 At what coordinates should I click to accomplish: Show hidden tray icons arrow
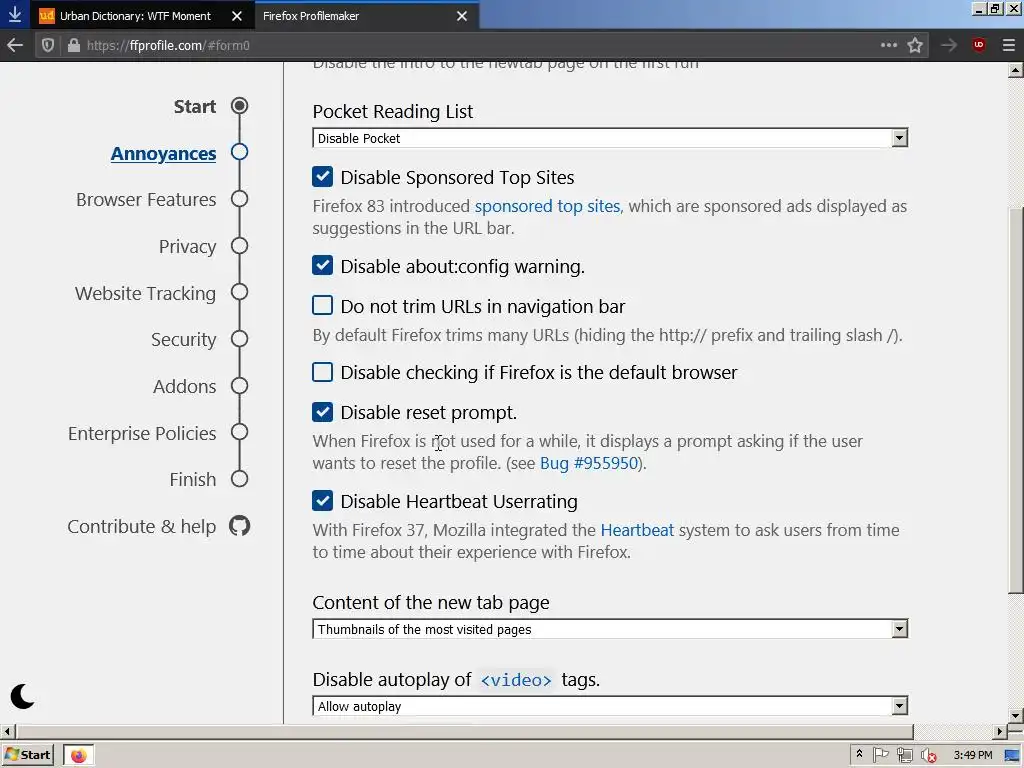coord(859,754)
